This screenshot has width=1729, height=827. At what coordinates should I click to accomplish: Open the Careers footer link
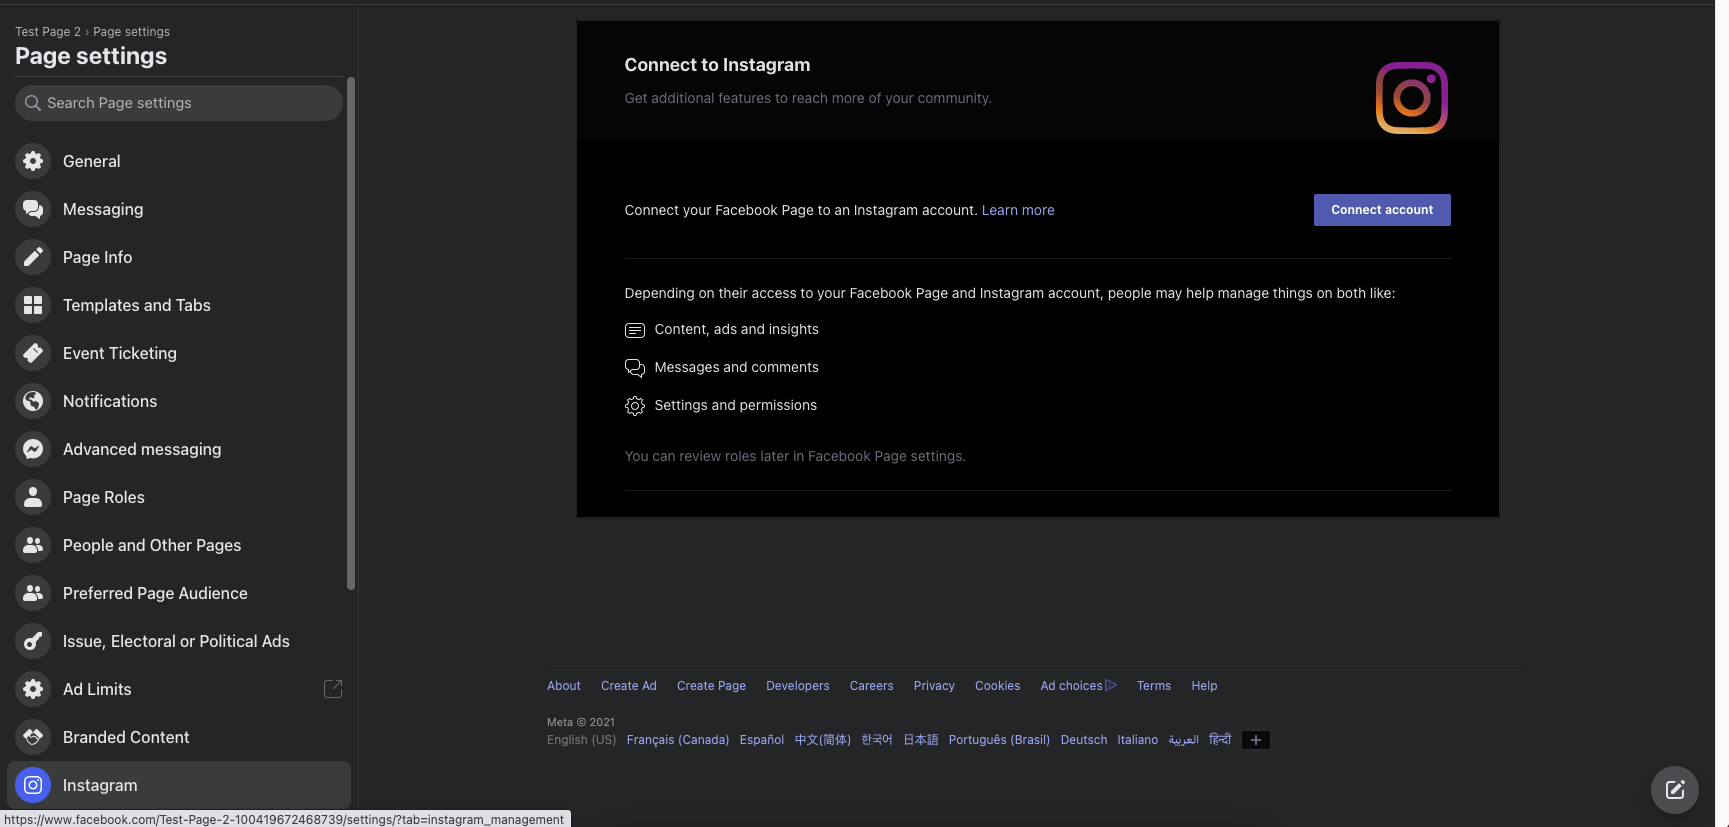tap(872, 686)
